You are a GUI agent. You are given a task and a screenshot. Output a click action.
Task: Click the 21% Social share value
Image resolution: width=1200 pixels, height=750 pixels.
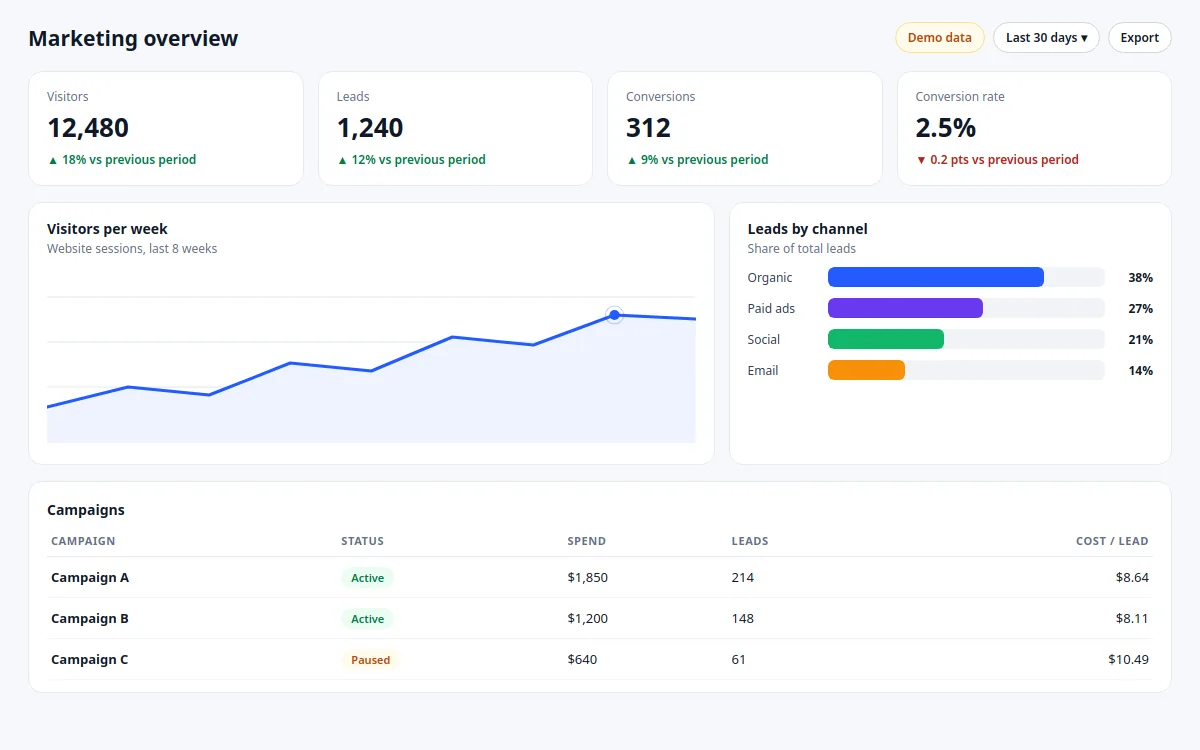(x=1140, y=339)
